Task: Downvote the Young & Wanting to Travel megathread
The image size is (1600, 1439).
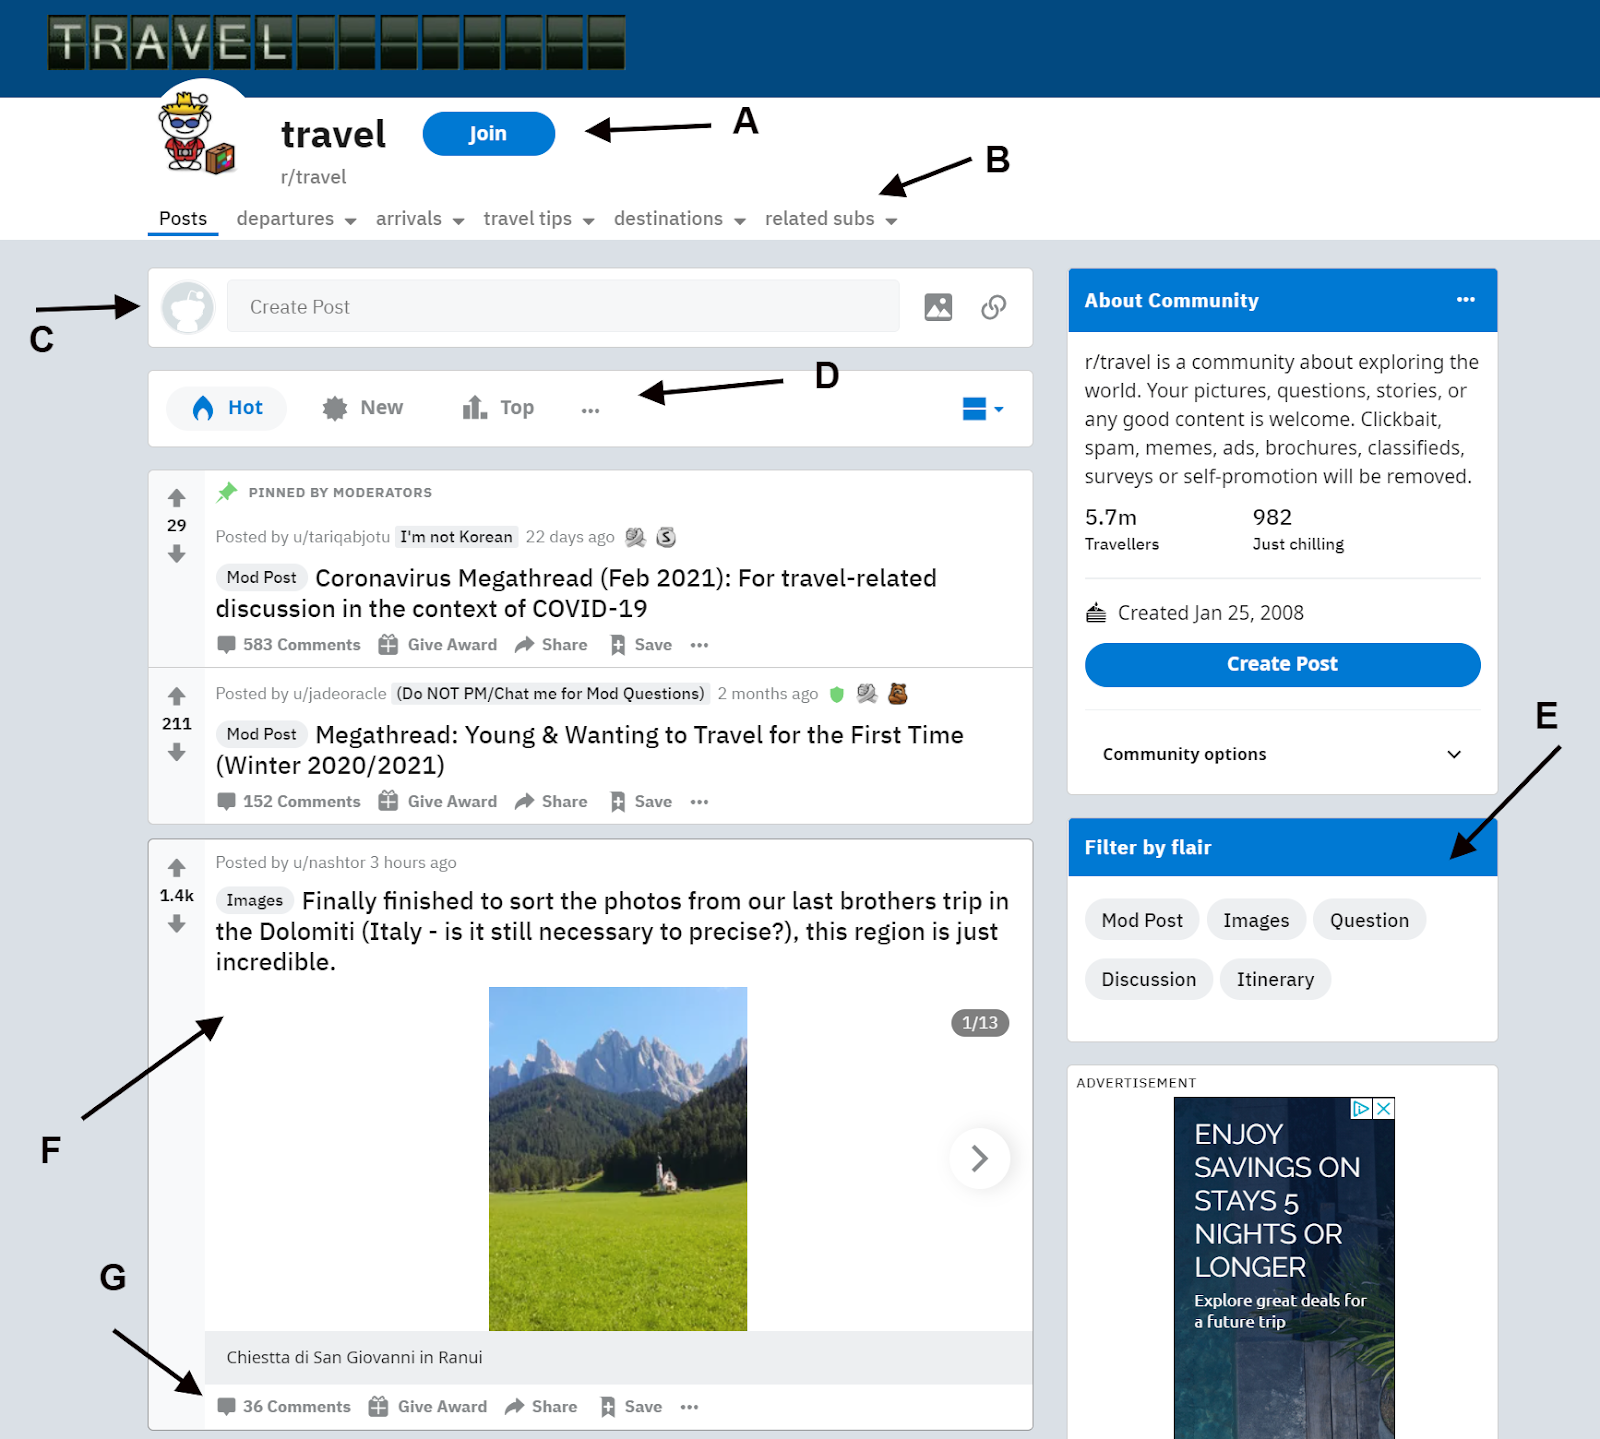Action: click(177, 752)
